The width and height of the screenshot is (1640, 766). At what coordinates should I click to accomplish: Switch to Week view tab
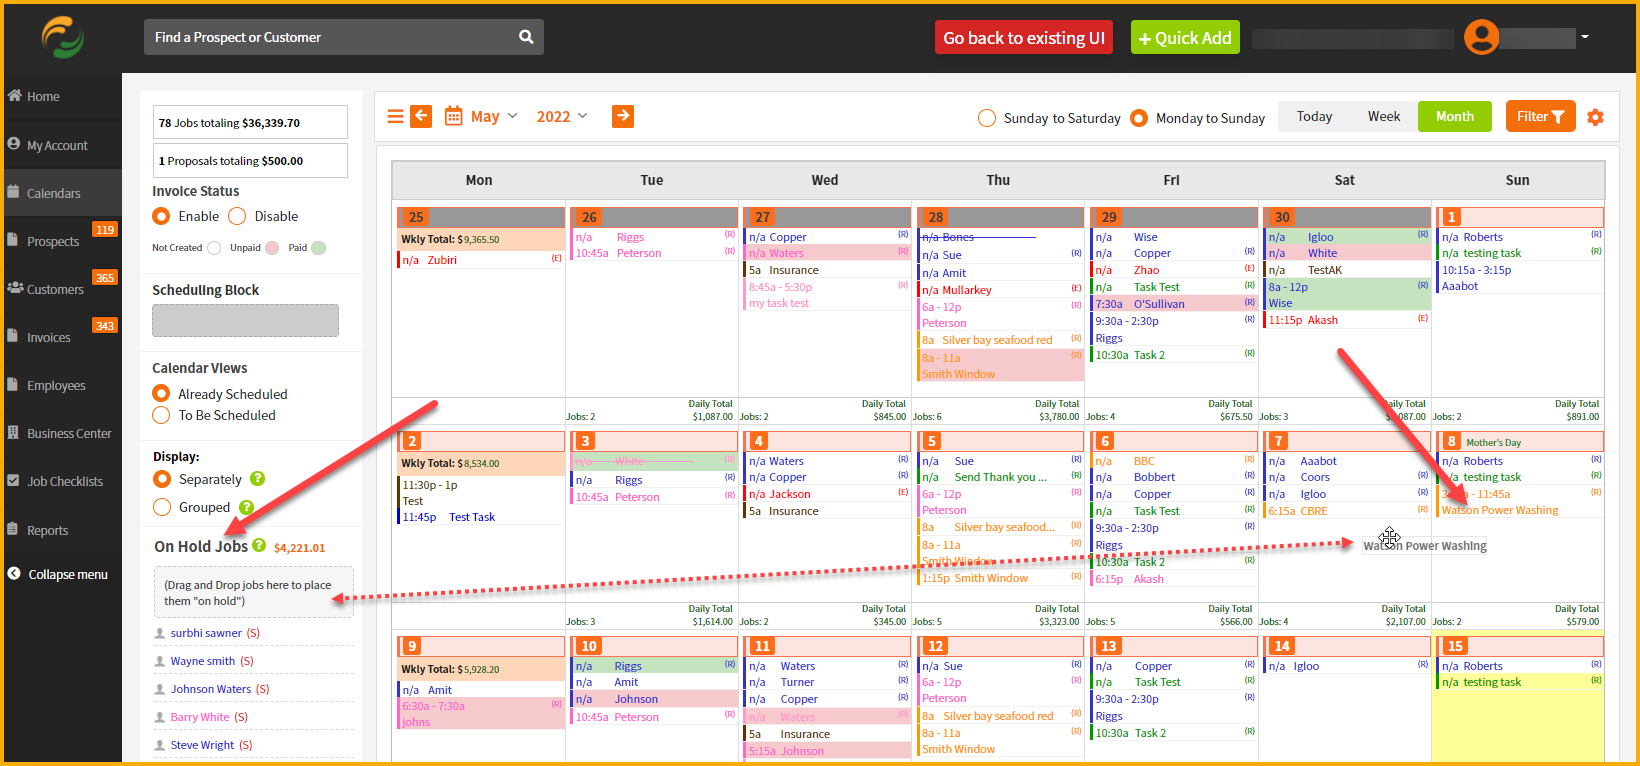[1384, 116]
